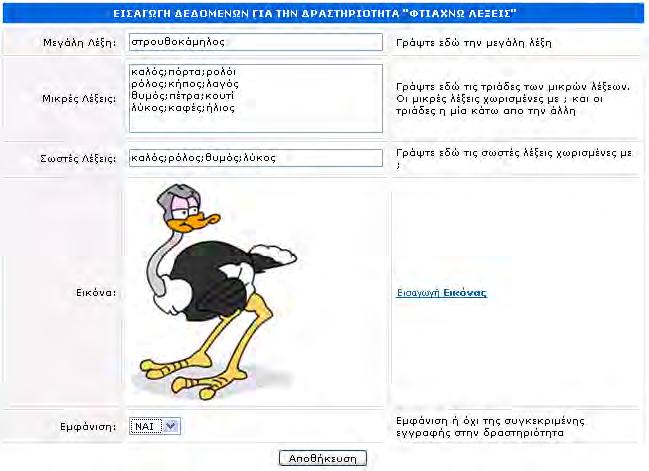Click the line 'ρόλος;κήπος;λαγός'
This screenshot has width=649, height=471.
185,84
